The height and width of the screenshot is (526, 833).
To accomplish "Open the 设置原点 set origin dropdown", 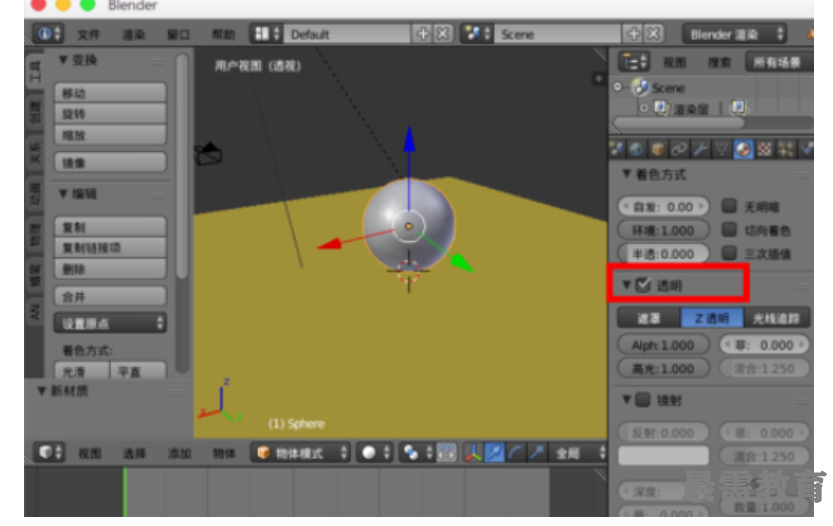I will point(110,323).
